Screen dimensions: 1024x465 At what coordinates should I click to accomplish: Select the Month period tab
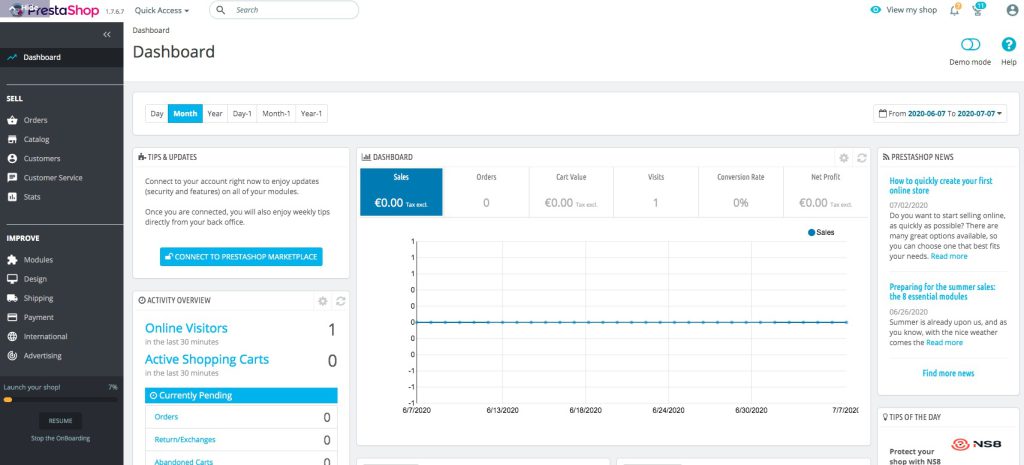click(185, 114)
